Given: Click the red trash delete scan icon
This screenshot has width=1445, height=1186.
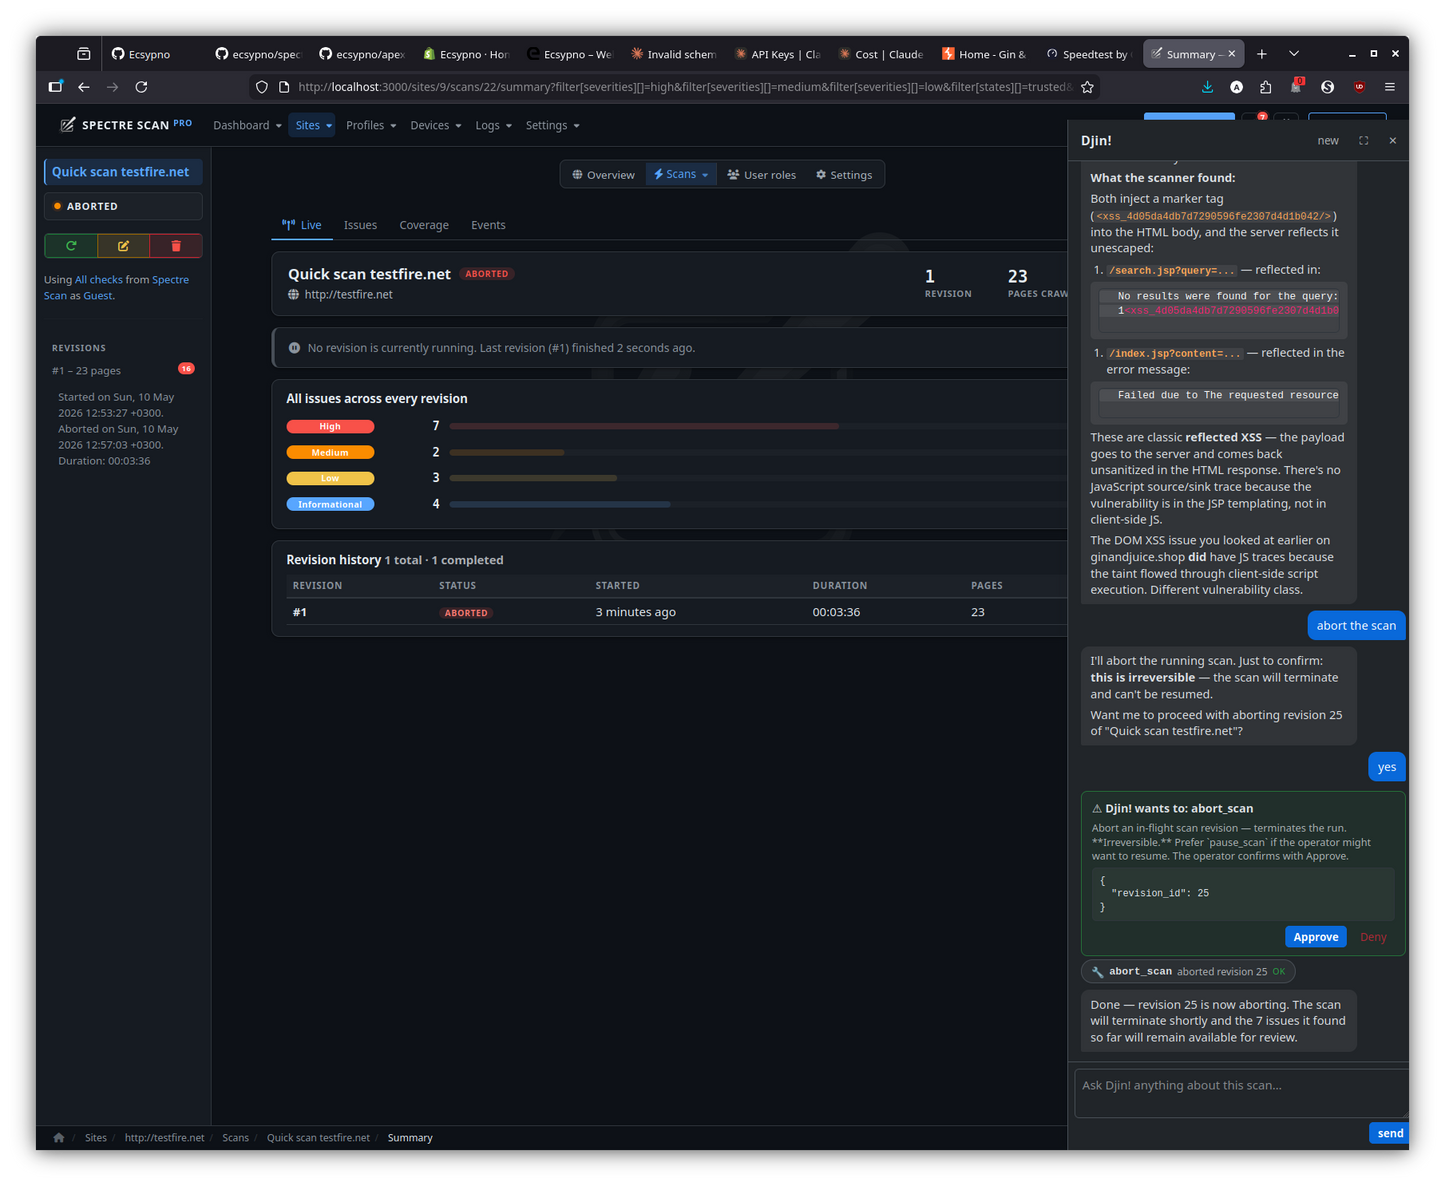Looking at the screenshot, I should (176, 245).
